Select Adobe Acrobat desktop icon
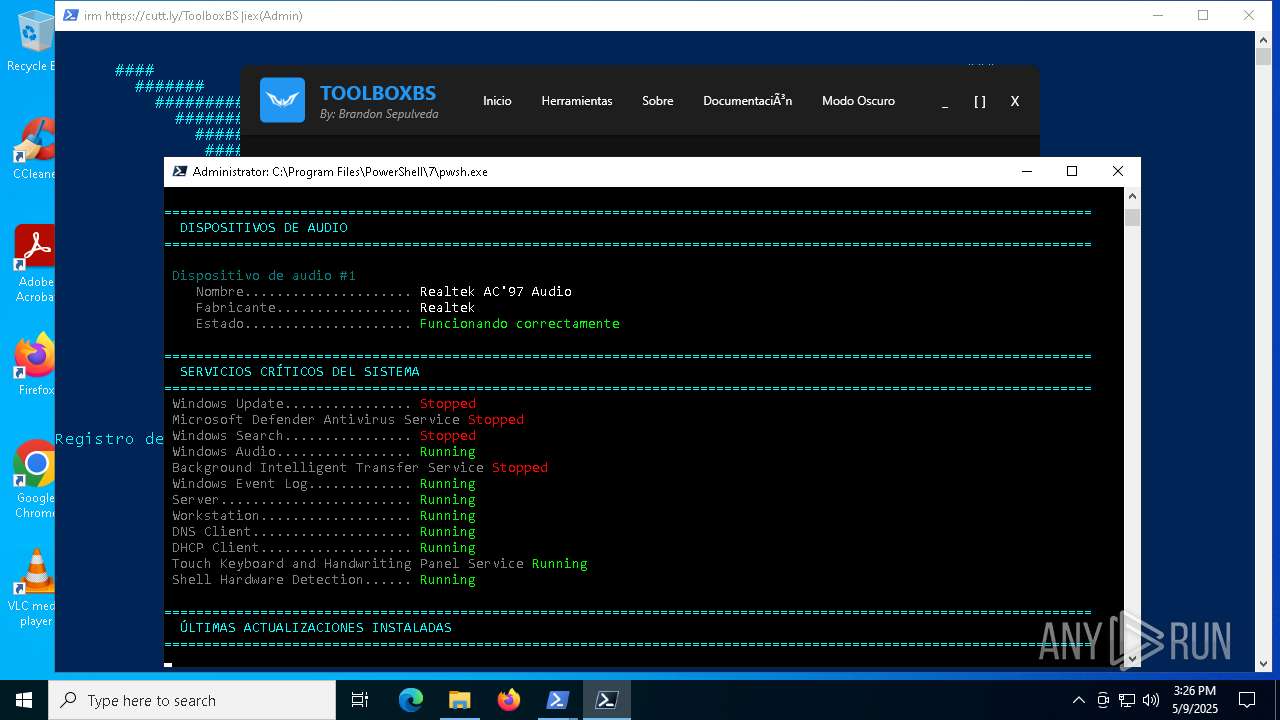This screenshot has width=1280, height=720. pyautogui.click(x=35, y=264)
